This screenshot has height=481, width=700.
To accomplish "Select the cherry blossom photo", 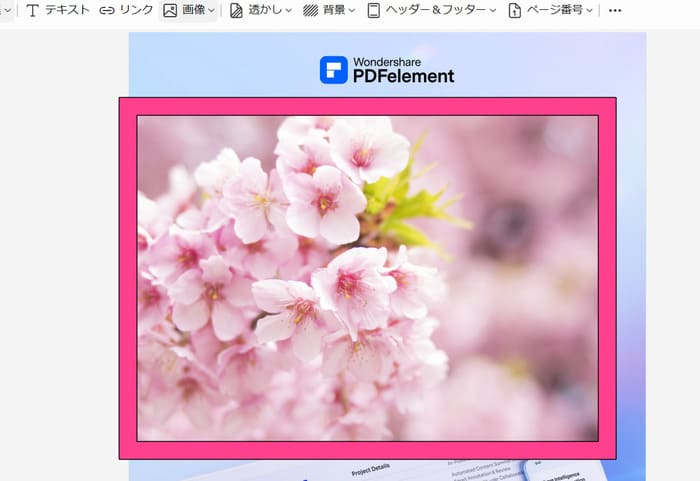I will pyautogui.click(x=367, y=278).
